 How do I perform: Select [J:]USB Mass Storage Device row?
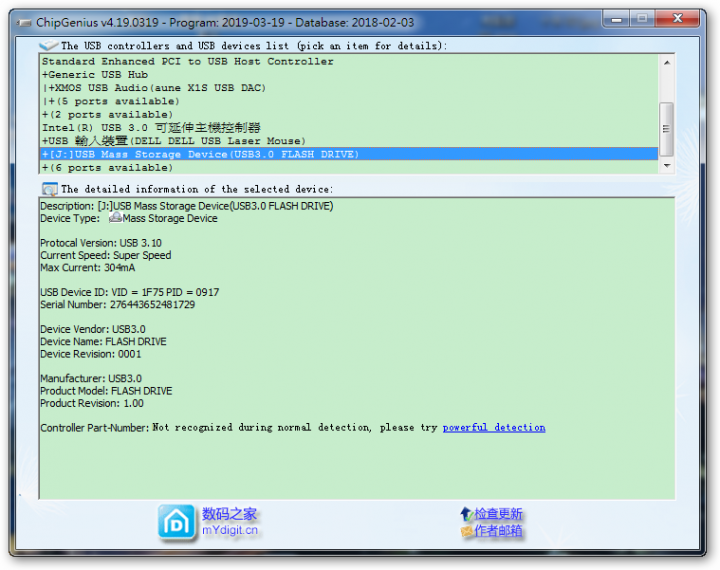349,154
